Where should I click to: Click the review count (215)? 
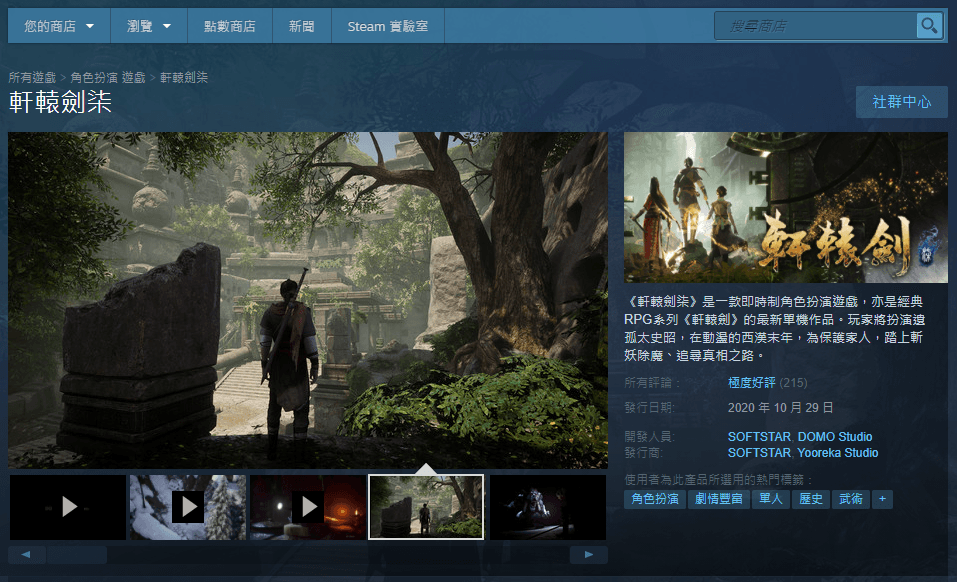[x=793, y=383]
